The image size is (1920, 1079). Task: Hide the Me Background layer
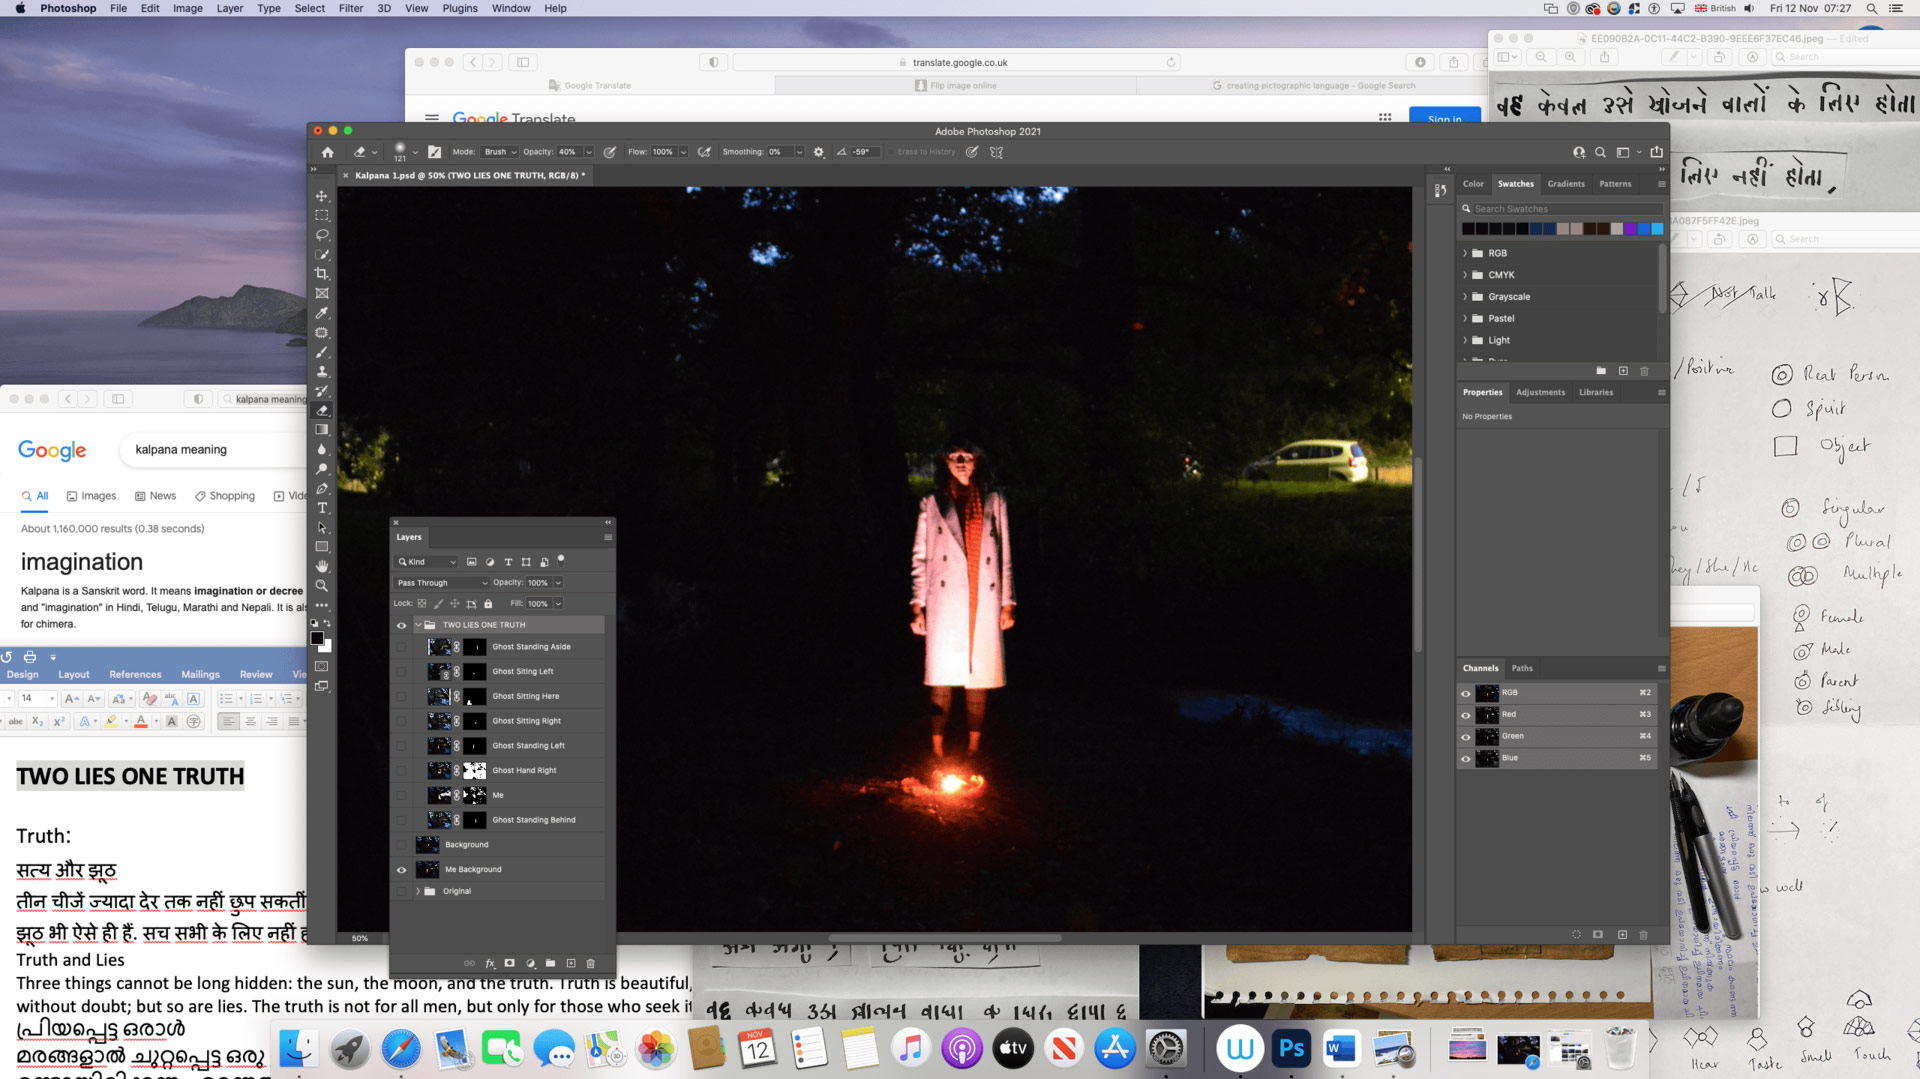[x=402, y=870]
